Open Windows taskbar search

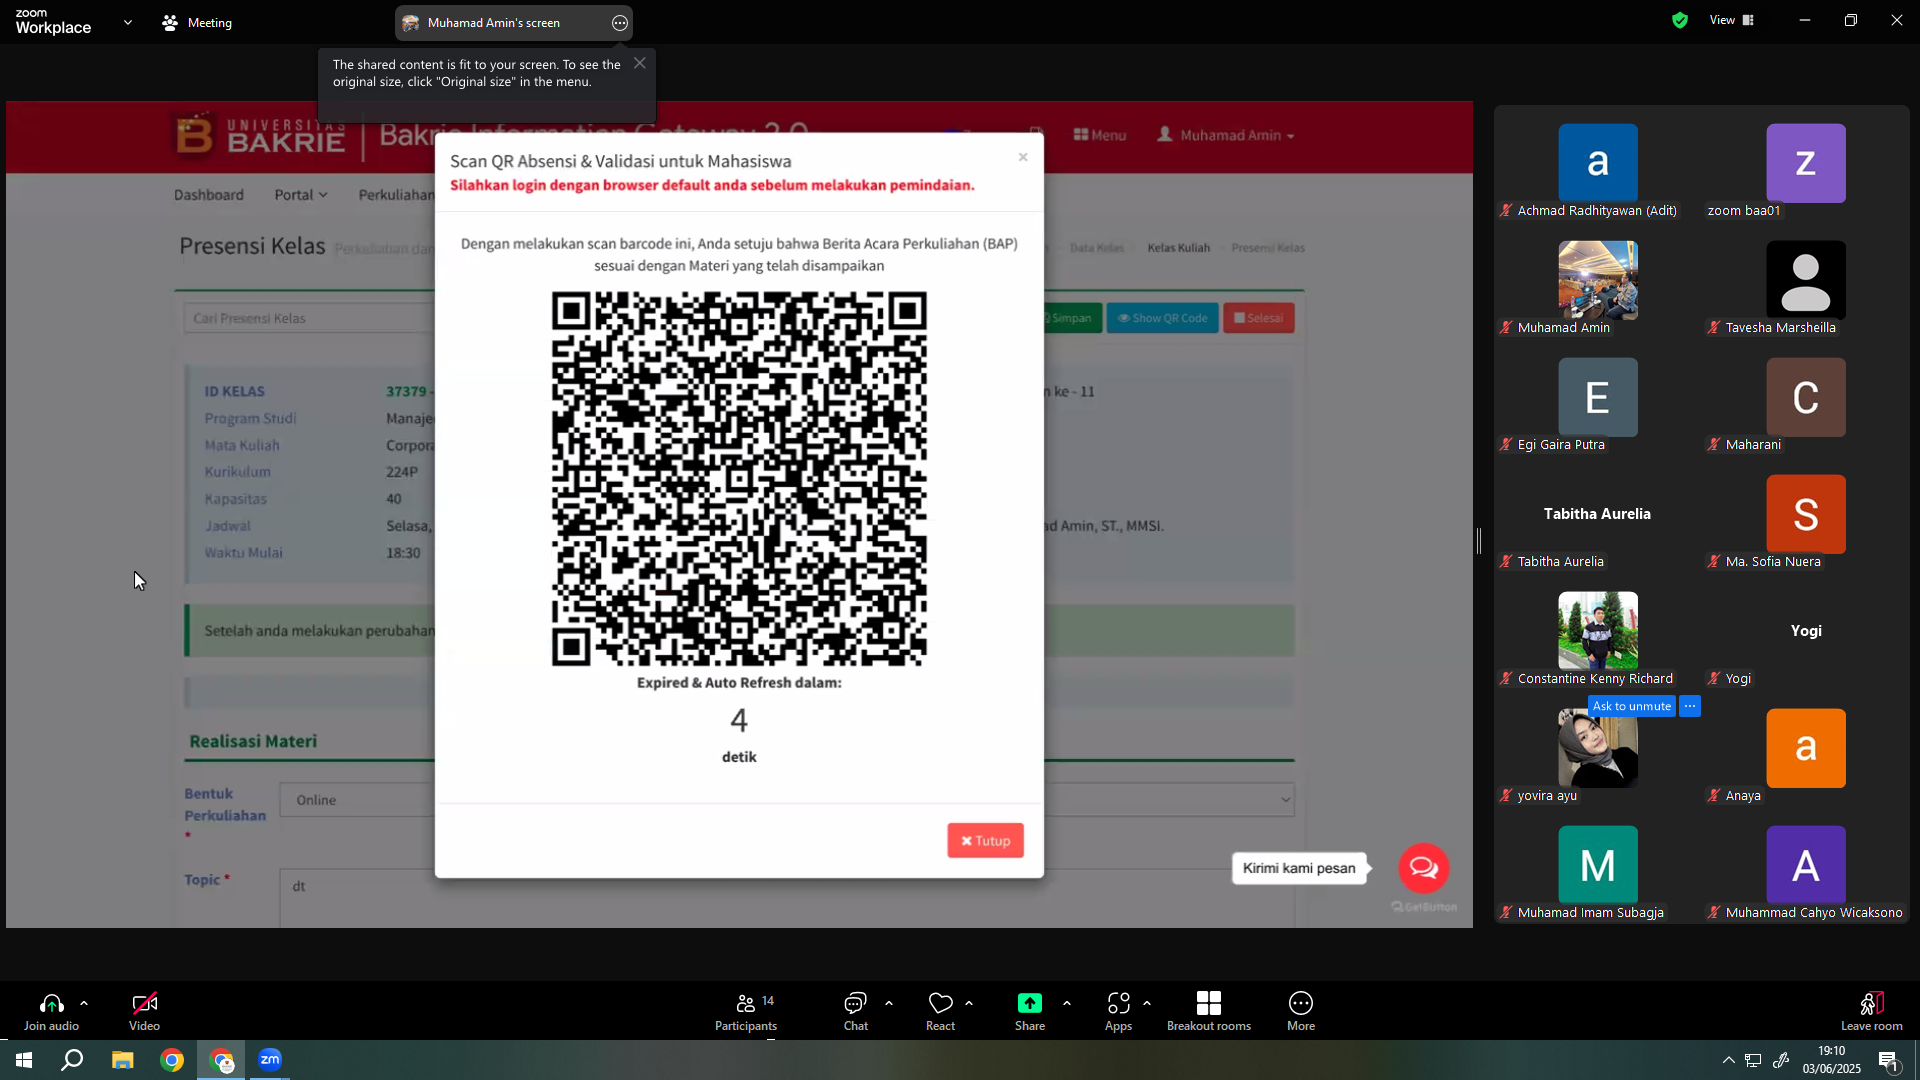point(72,1060)
